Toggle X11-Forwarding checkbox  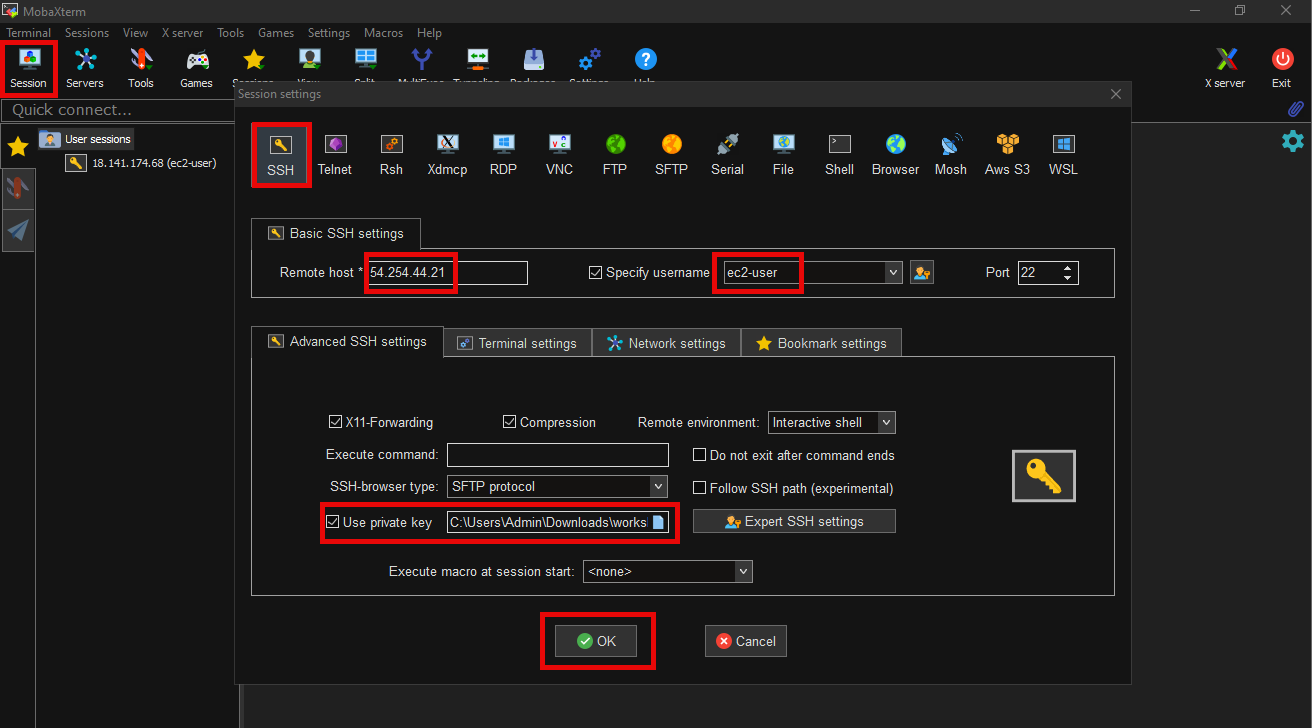336,422
